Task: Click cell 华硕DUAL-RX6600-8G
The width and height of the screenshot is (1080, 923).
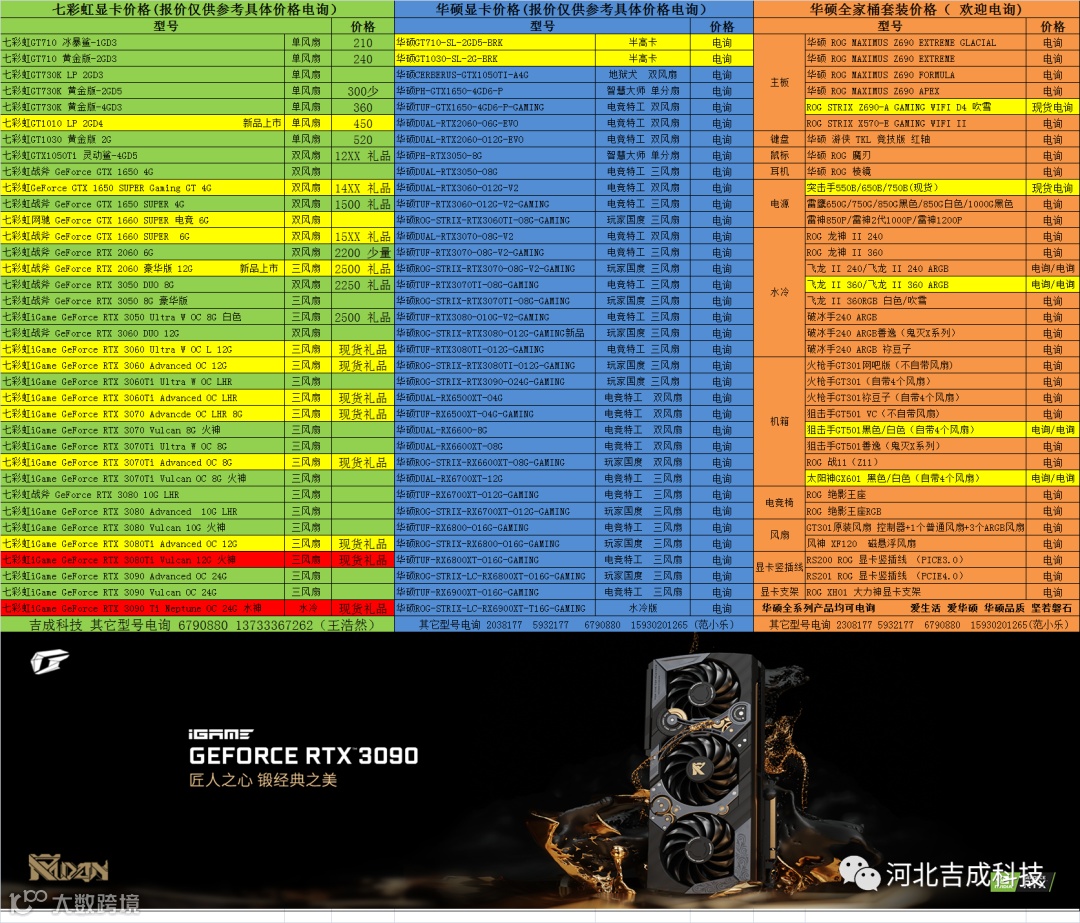Action: click(495, 430)
